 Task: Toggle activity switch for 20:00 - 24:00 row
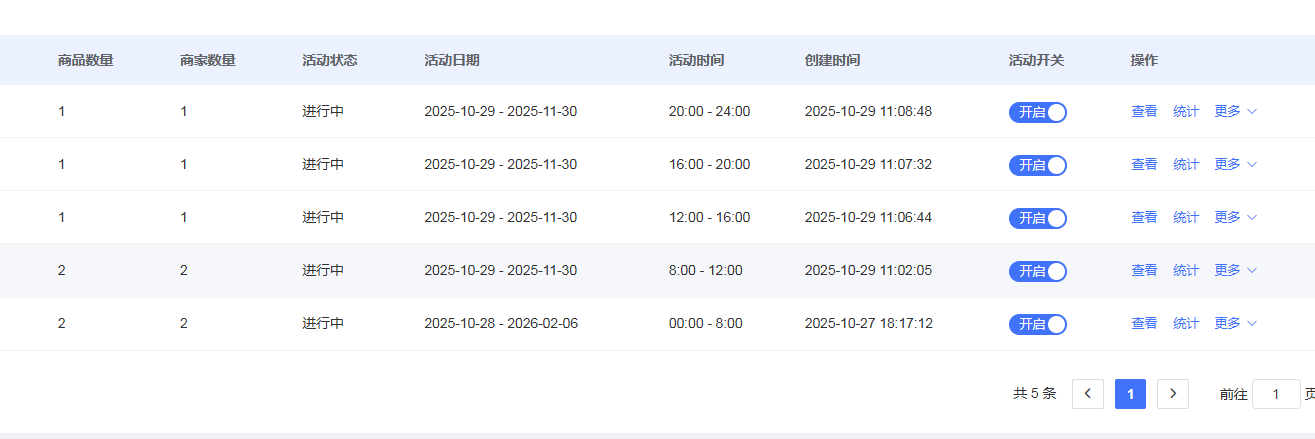tap(1037, 112)
